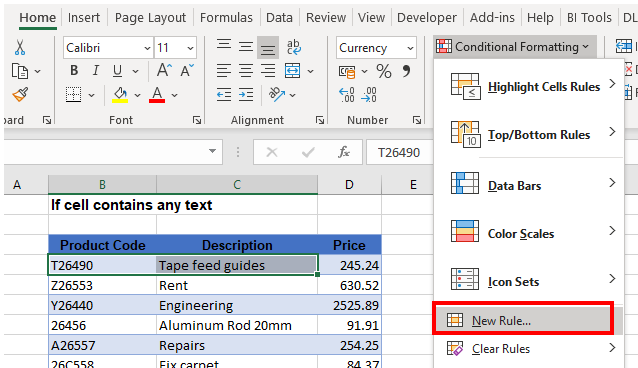Image resolution: width=638 pixels, height=368 pixels.
Task: Open the Name Box dropdown arrow
Action: click(212, 151)
